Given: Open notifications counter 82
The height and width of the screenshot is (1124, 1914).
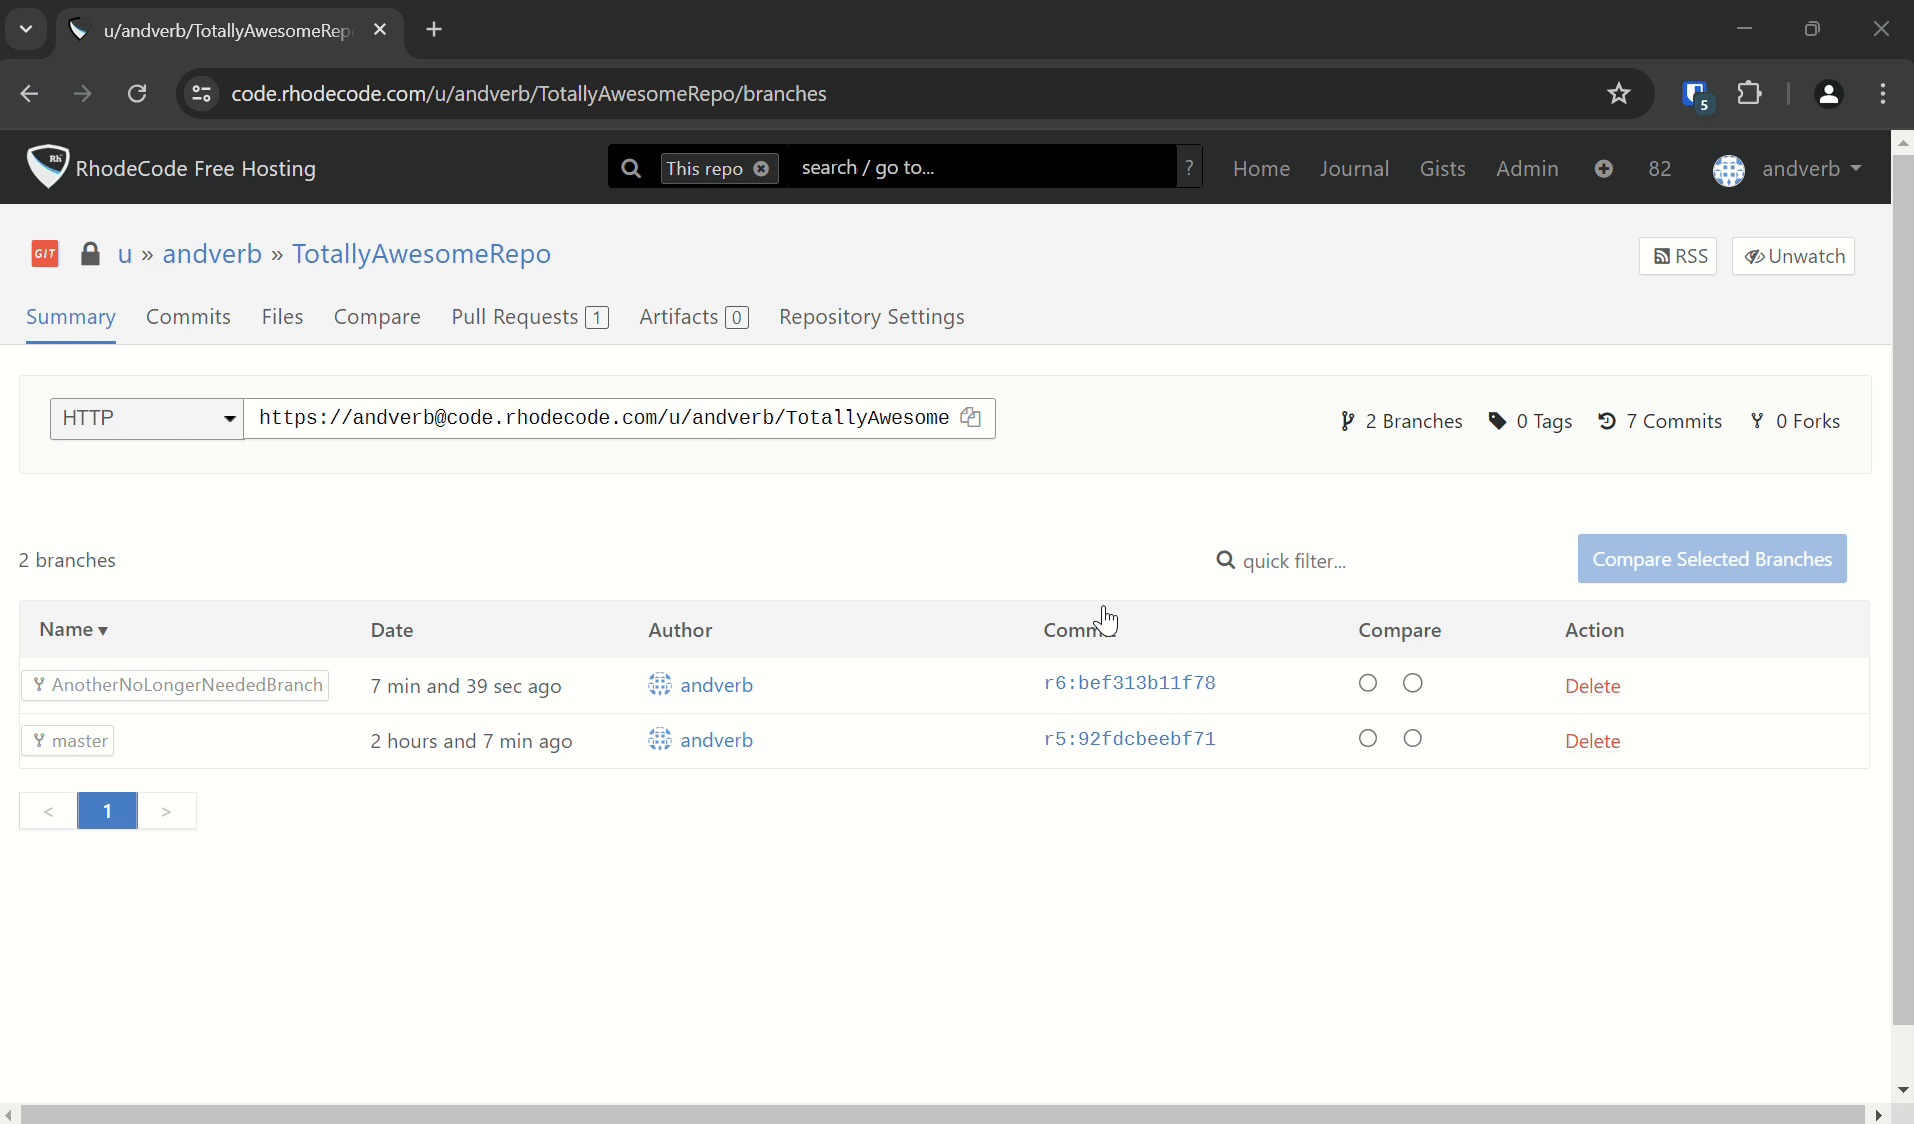Looking at the screenshot, I should pos(1660,169).
